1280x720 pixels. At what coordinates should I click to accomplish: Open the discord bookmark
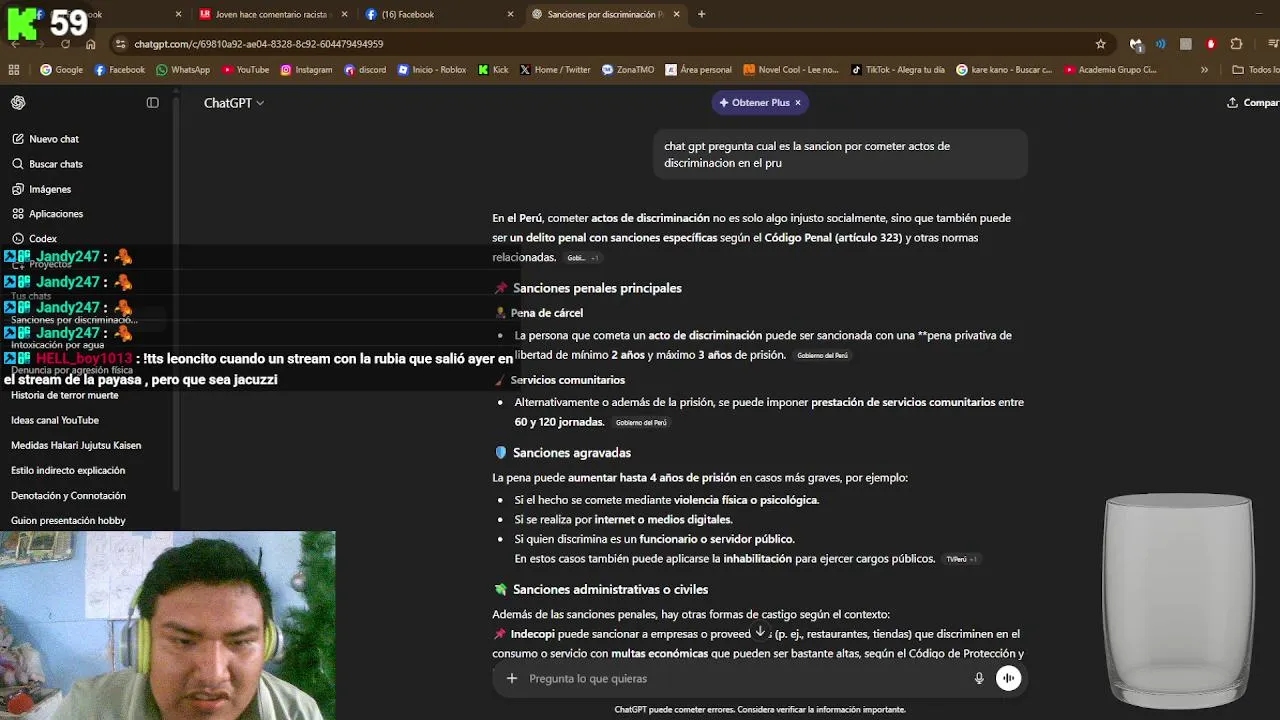[365, 70]
